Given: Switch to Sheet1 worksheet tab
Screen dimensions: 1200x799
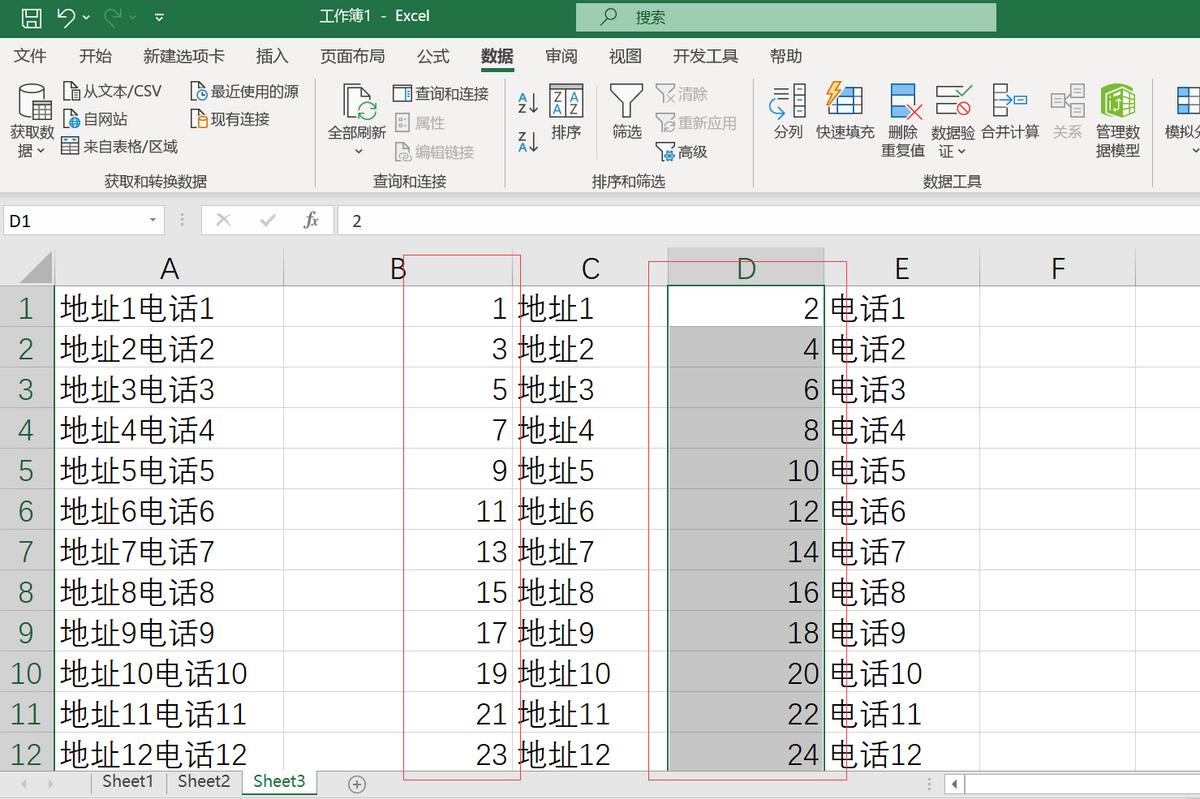Looking at the screenshot, I should 127,781.
